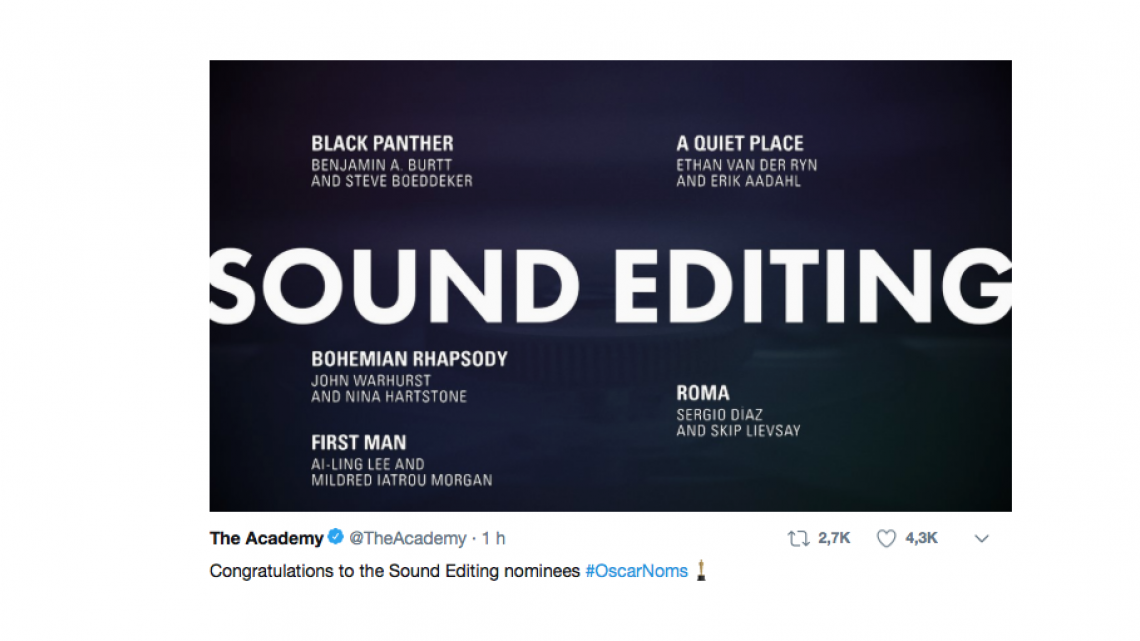Open the tweet's 1 h timestamp
The height and width of the screenshot is (641, 1140).
tap(493, 538)
